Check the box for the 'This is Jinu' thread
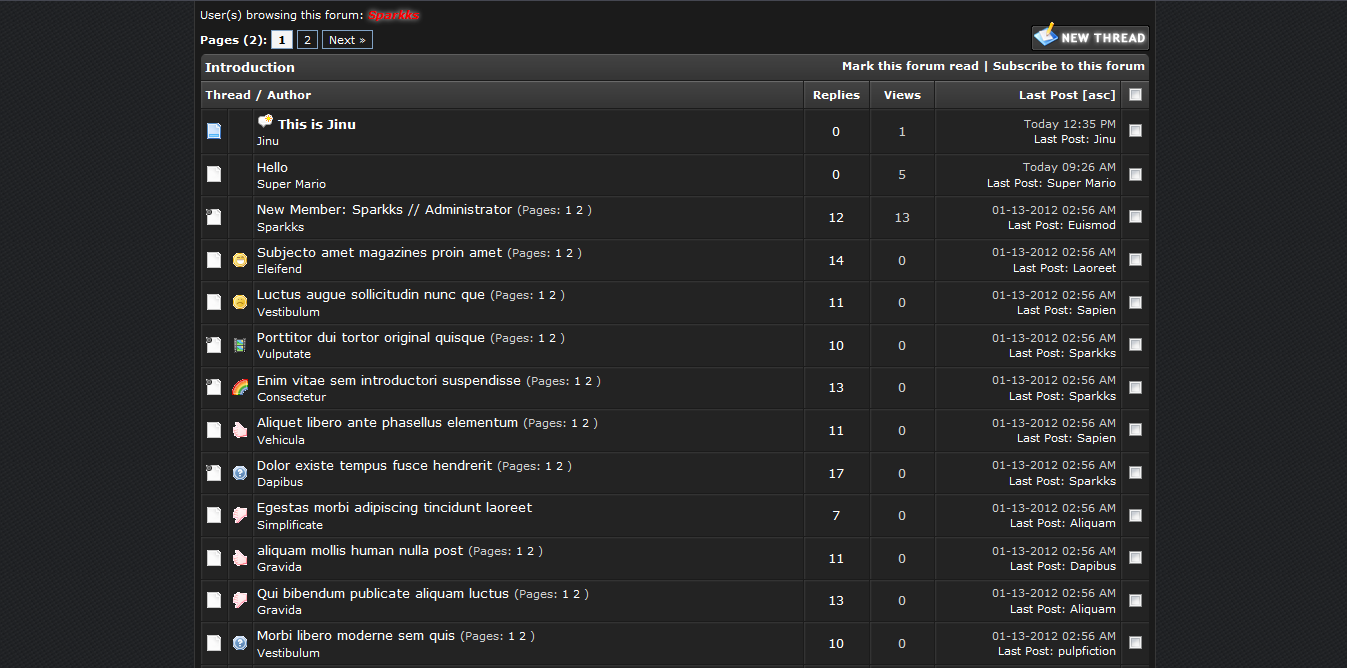Viewport: 1347px width, 668px height. point(1135,130)
